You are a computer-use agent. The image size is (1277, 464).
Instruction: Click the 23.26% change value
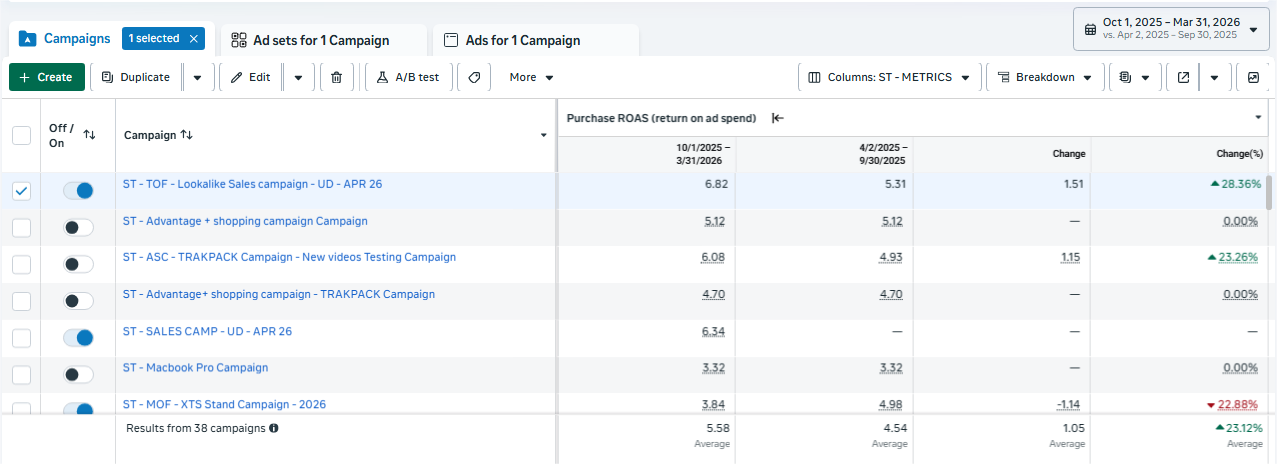click(x=1233, y=257)
